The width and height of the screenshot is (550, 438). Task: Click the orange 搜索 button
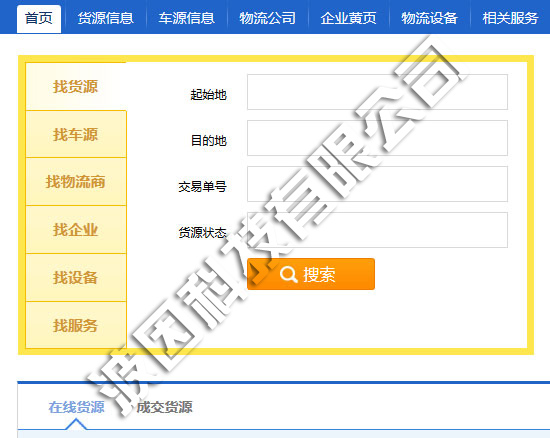coord(311,274)
